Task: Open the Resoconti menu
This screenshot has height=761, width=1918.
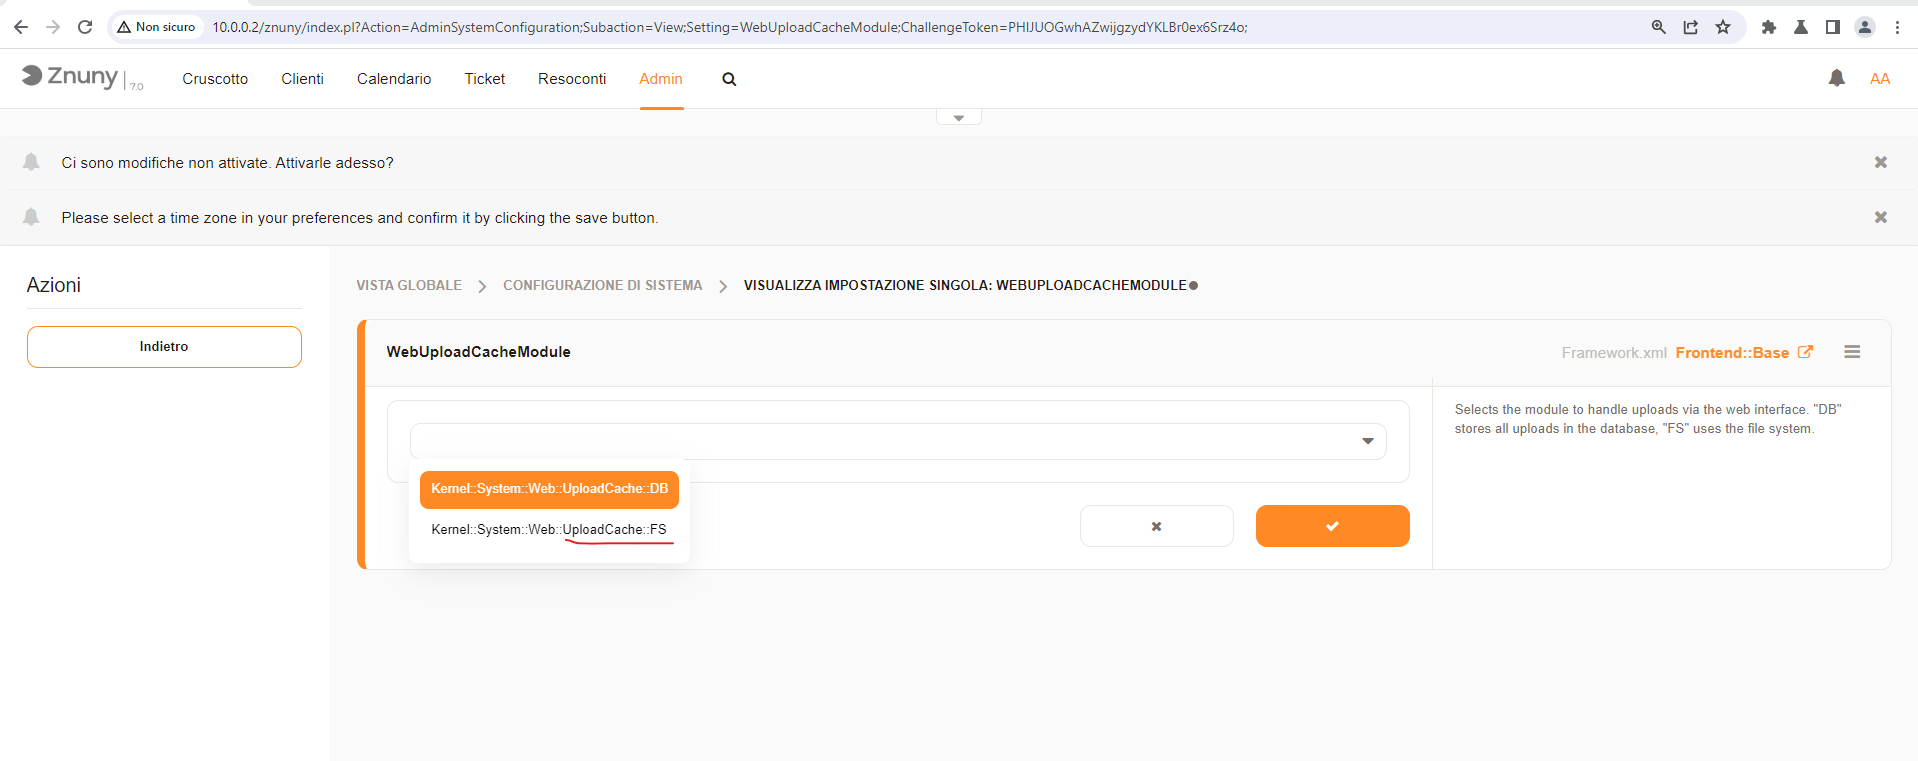Action: tap(572, 79)
